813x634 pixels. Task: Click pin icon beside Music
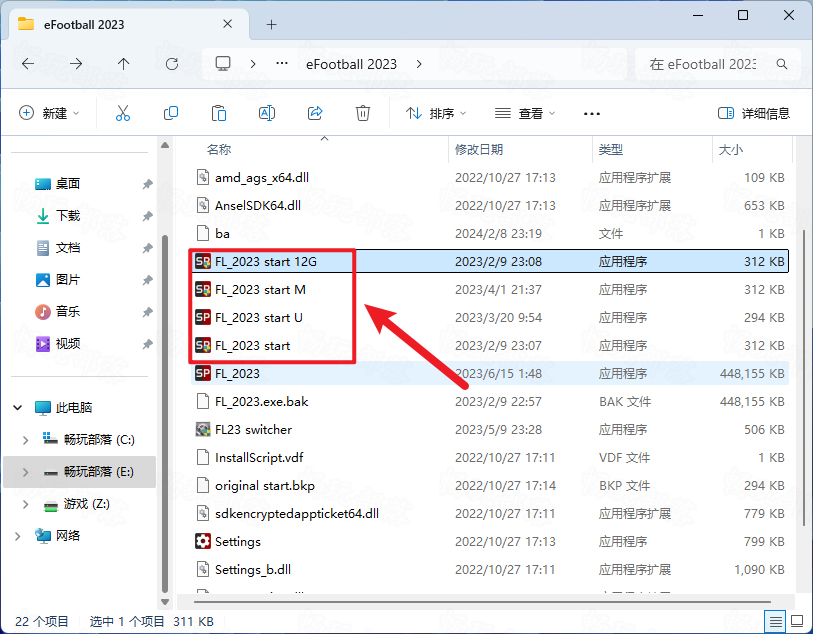pyautogui.click(x=147, y=312)
